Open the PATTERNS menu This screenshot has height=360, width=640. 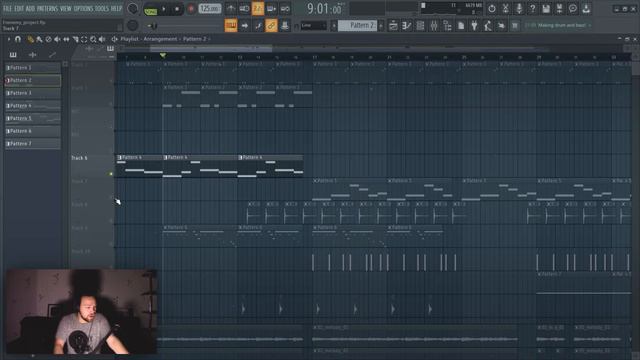click(47, 8)
